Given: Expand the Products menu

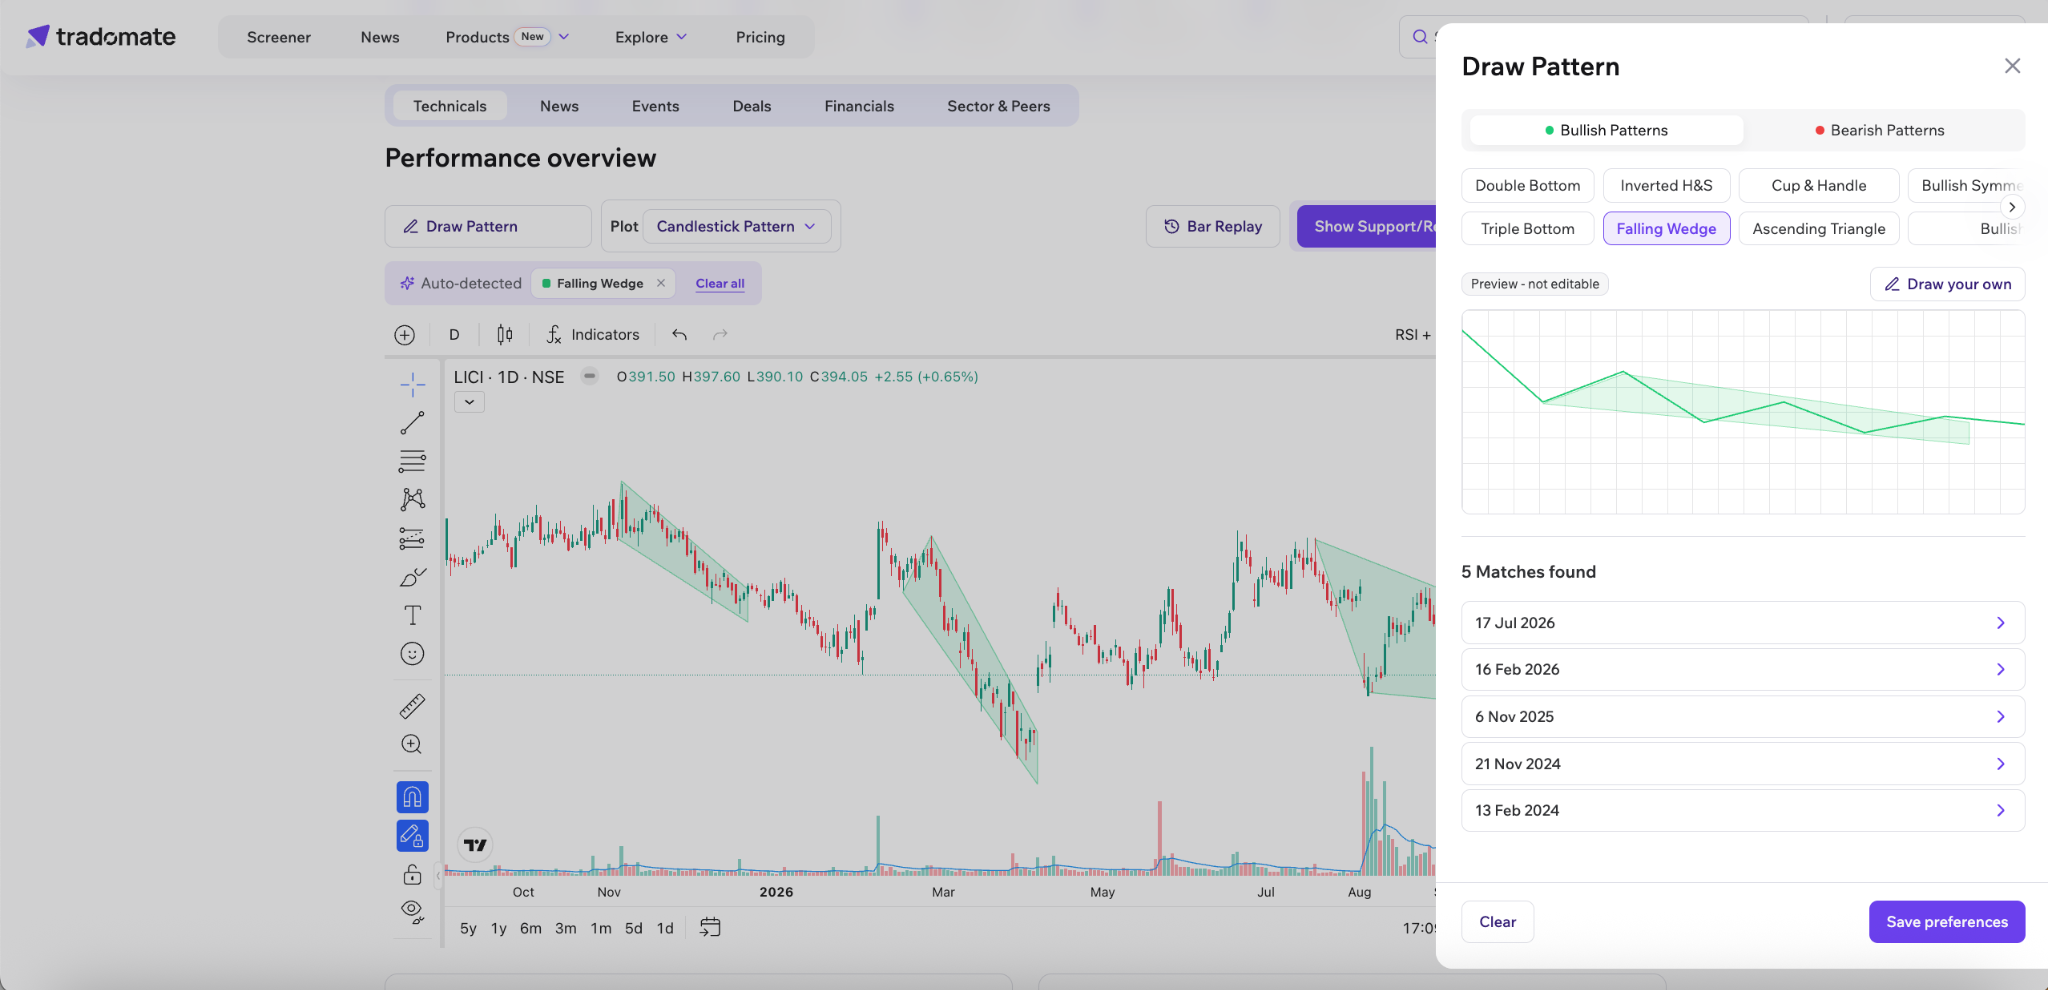Looking at the screenshot, I should pyautogui.click(x=507, y=37).
